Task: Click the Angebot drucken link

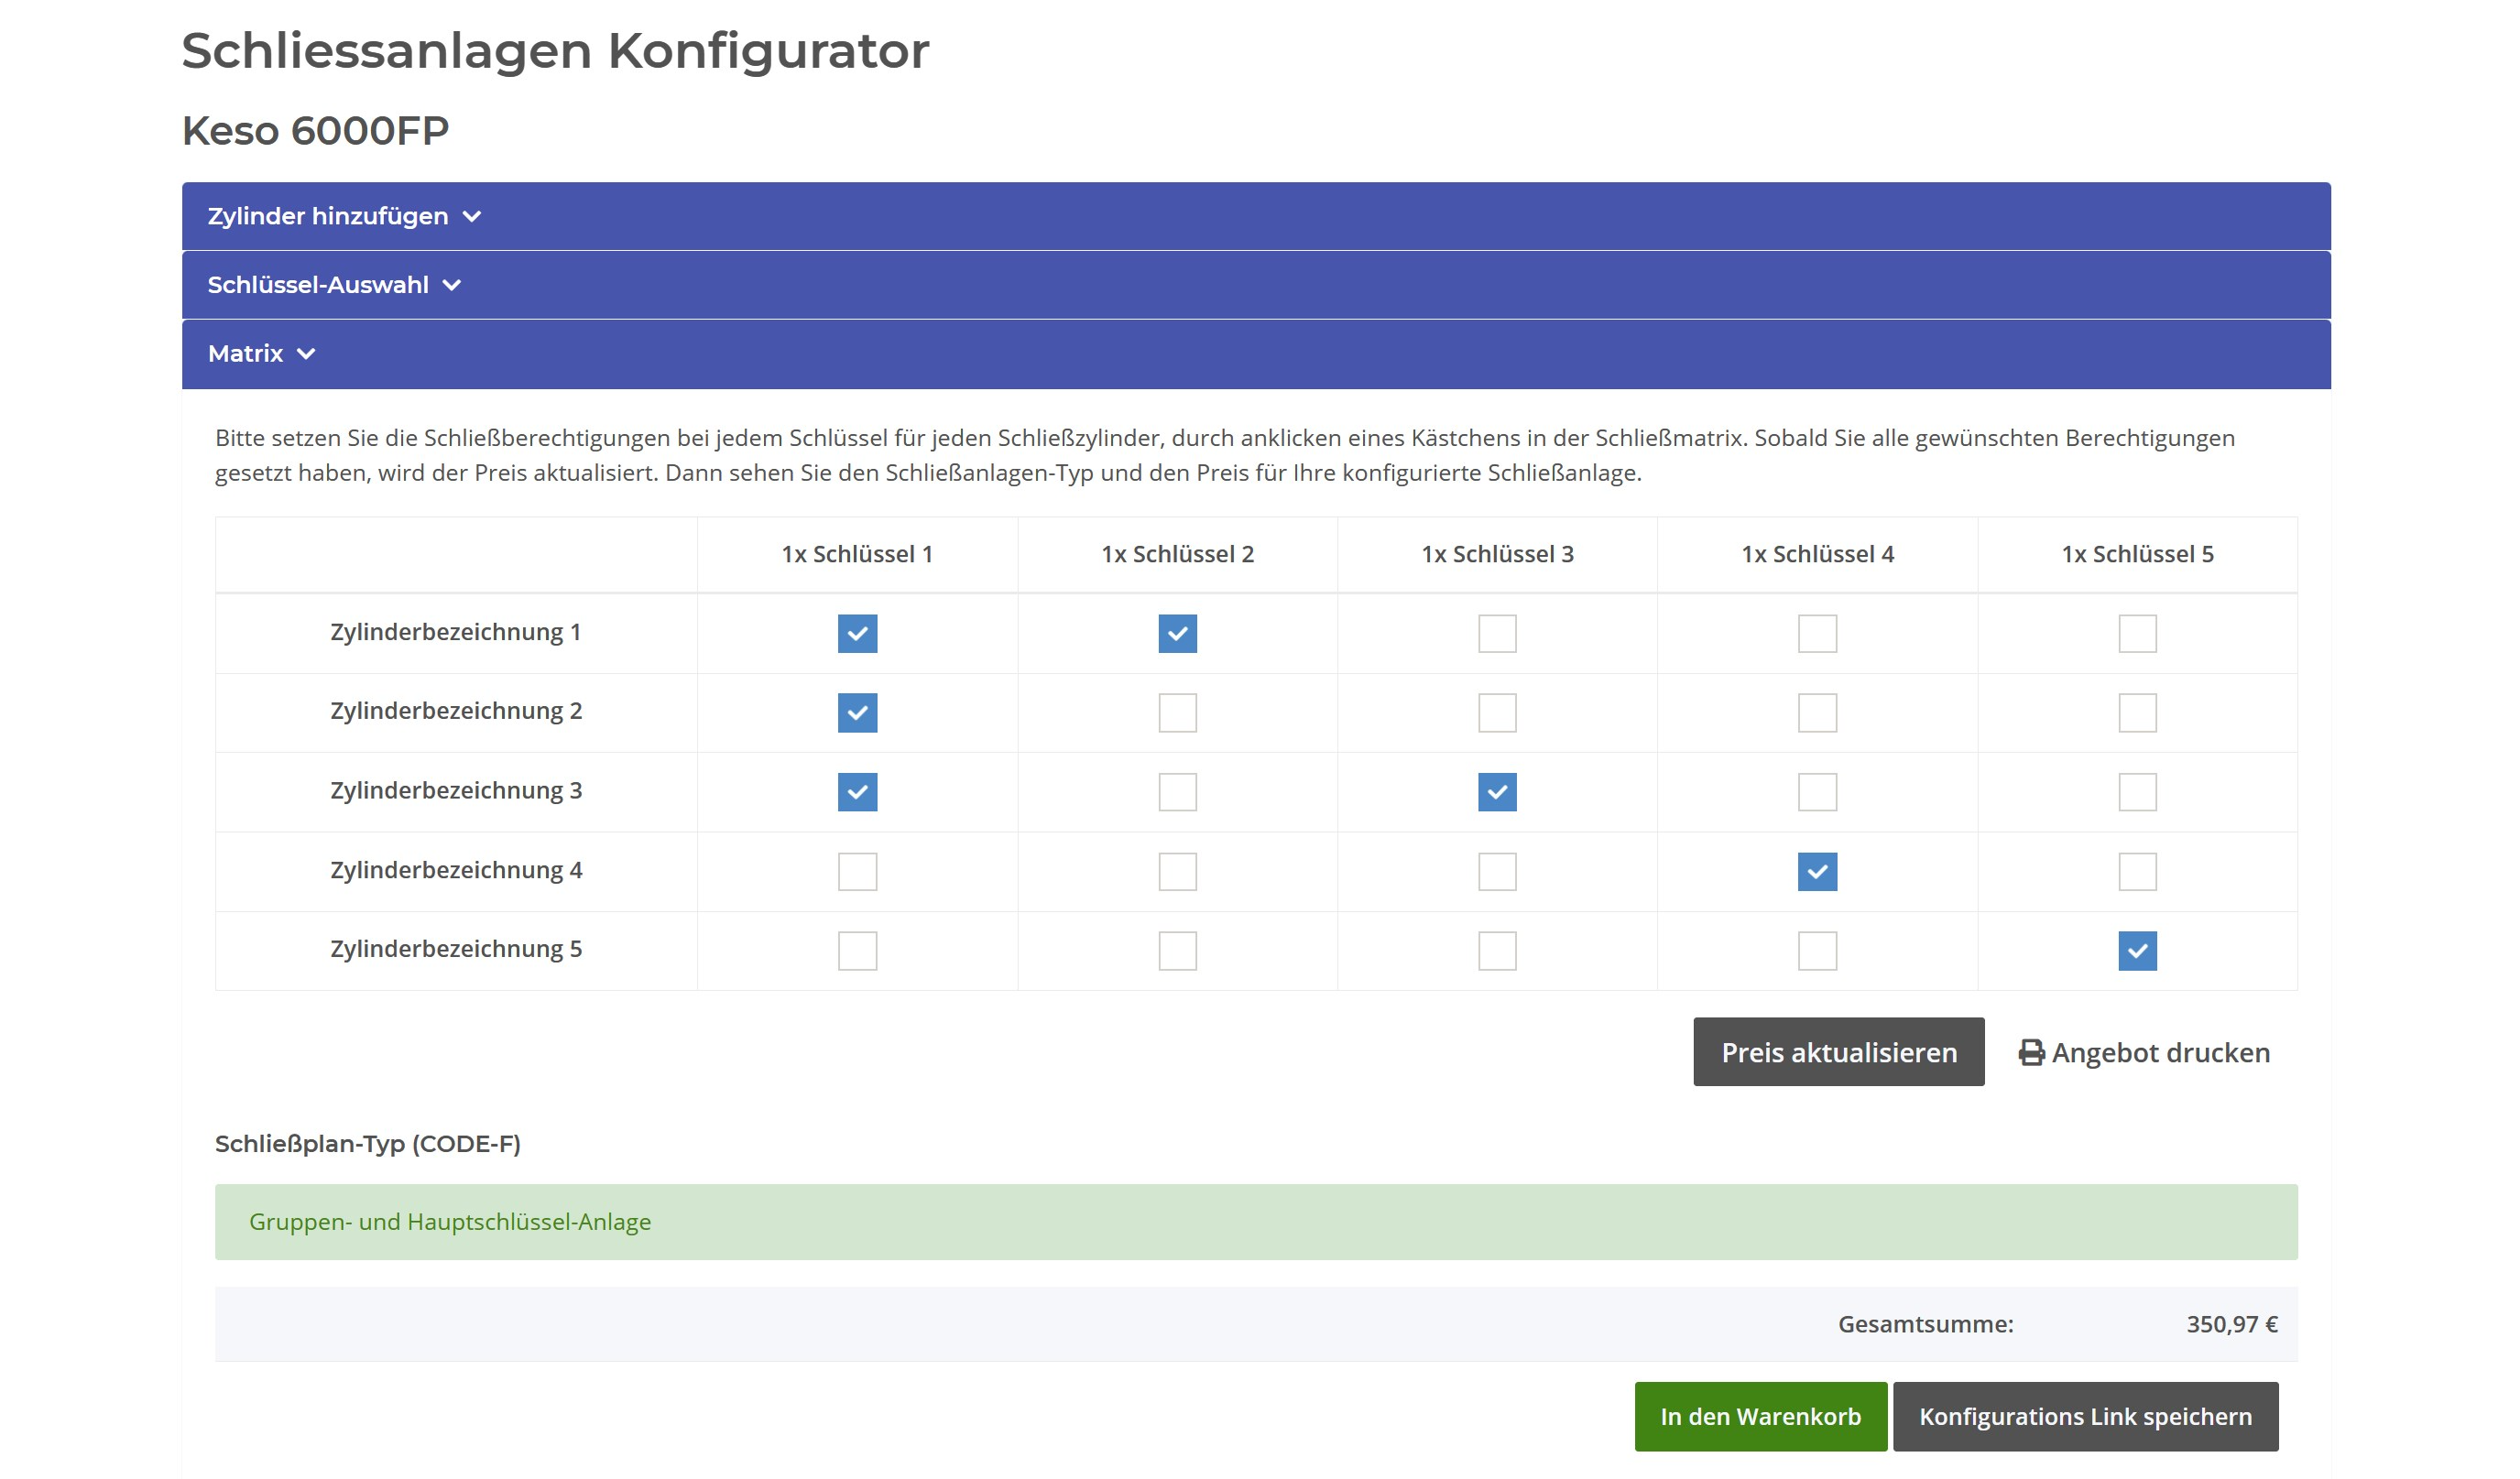Action: [2160, 1053]
